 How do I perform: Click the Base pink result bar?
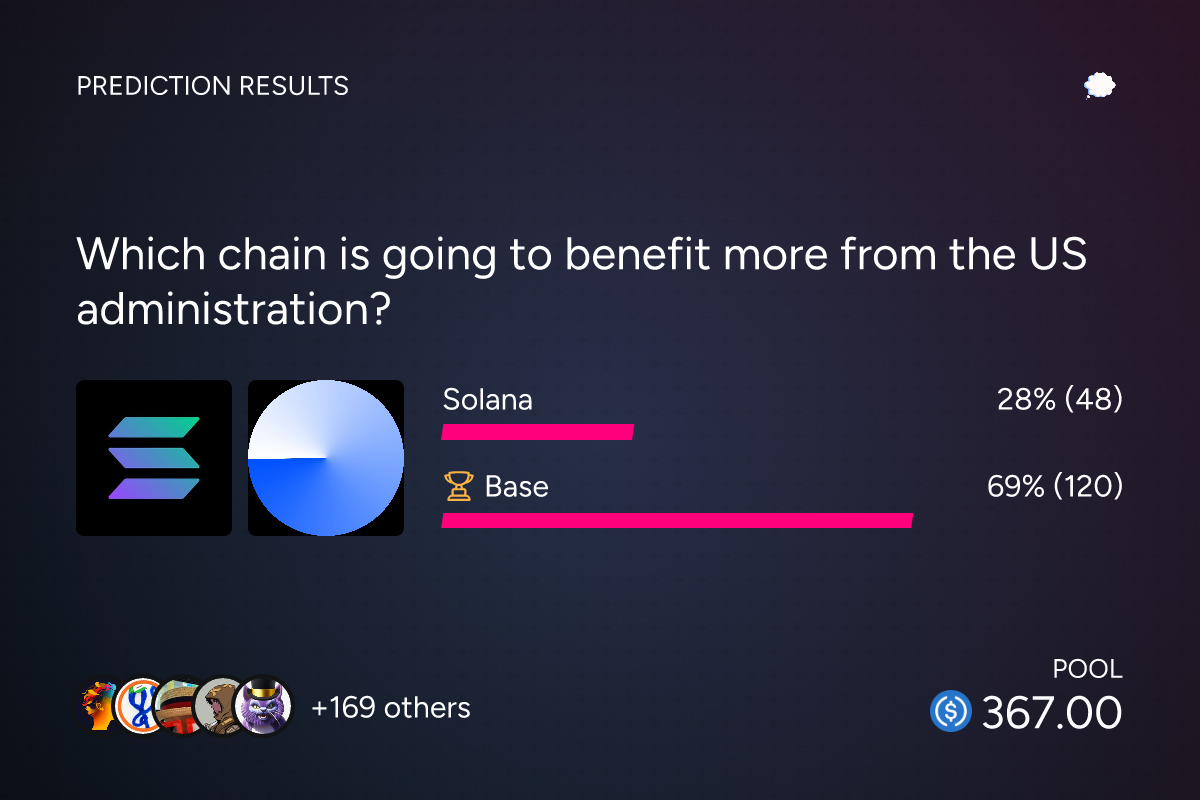click(x=677, y=520)
